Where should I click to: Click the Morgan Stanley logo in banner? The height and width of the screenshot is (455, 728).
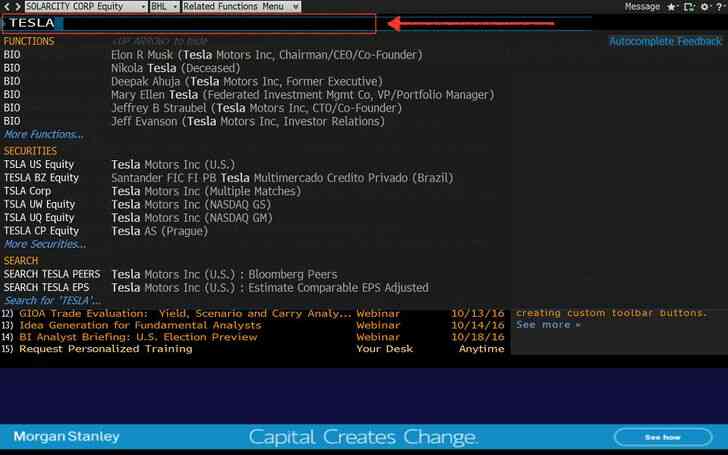pyautogui.click(x=66, y=436)
